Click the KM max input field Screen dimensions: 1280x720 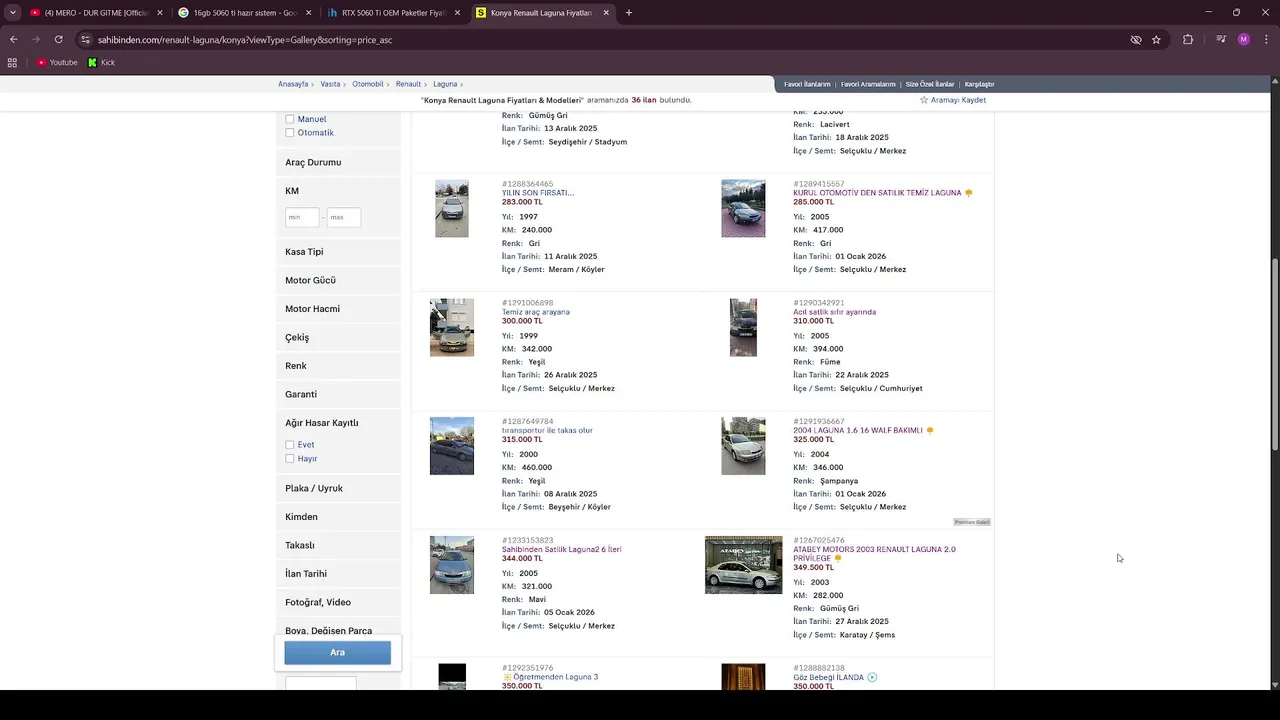(x=344, y=217)
